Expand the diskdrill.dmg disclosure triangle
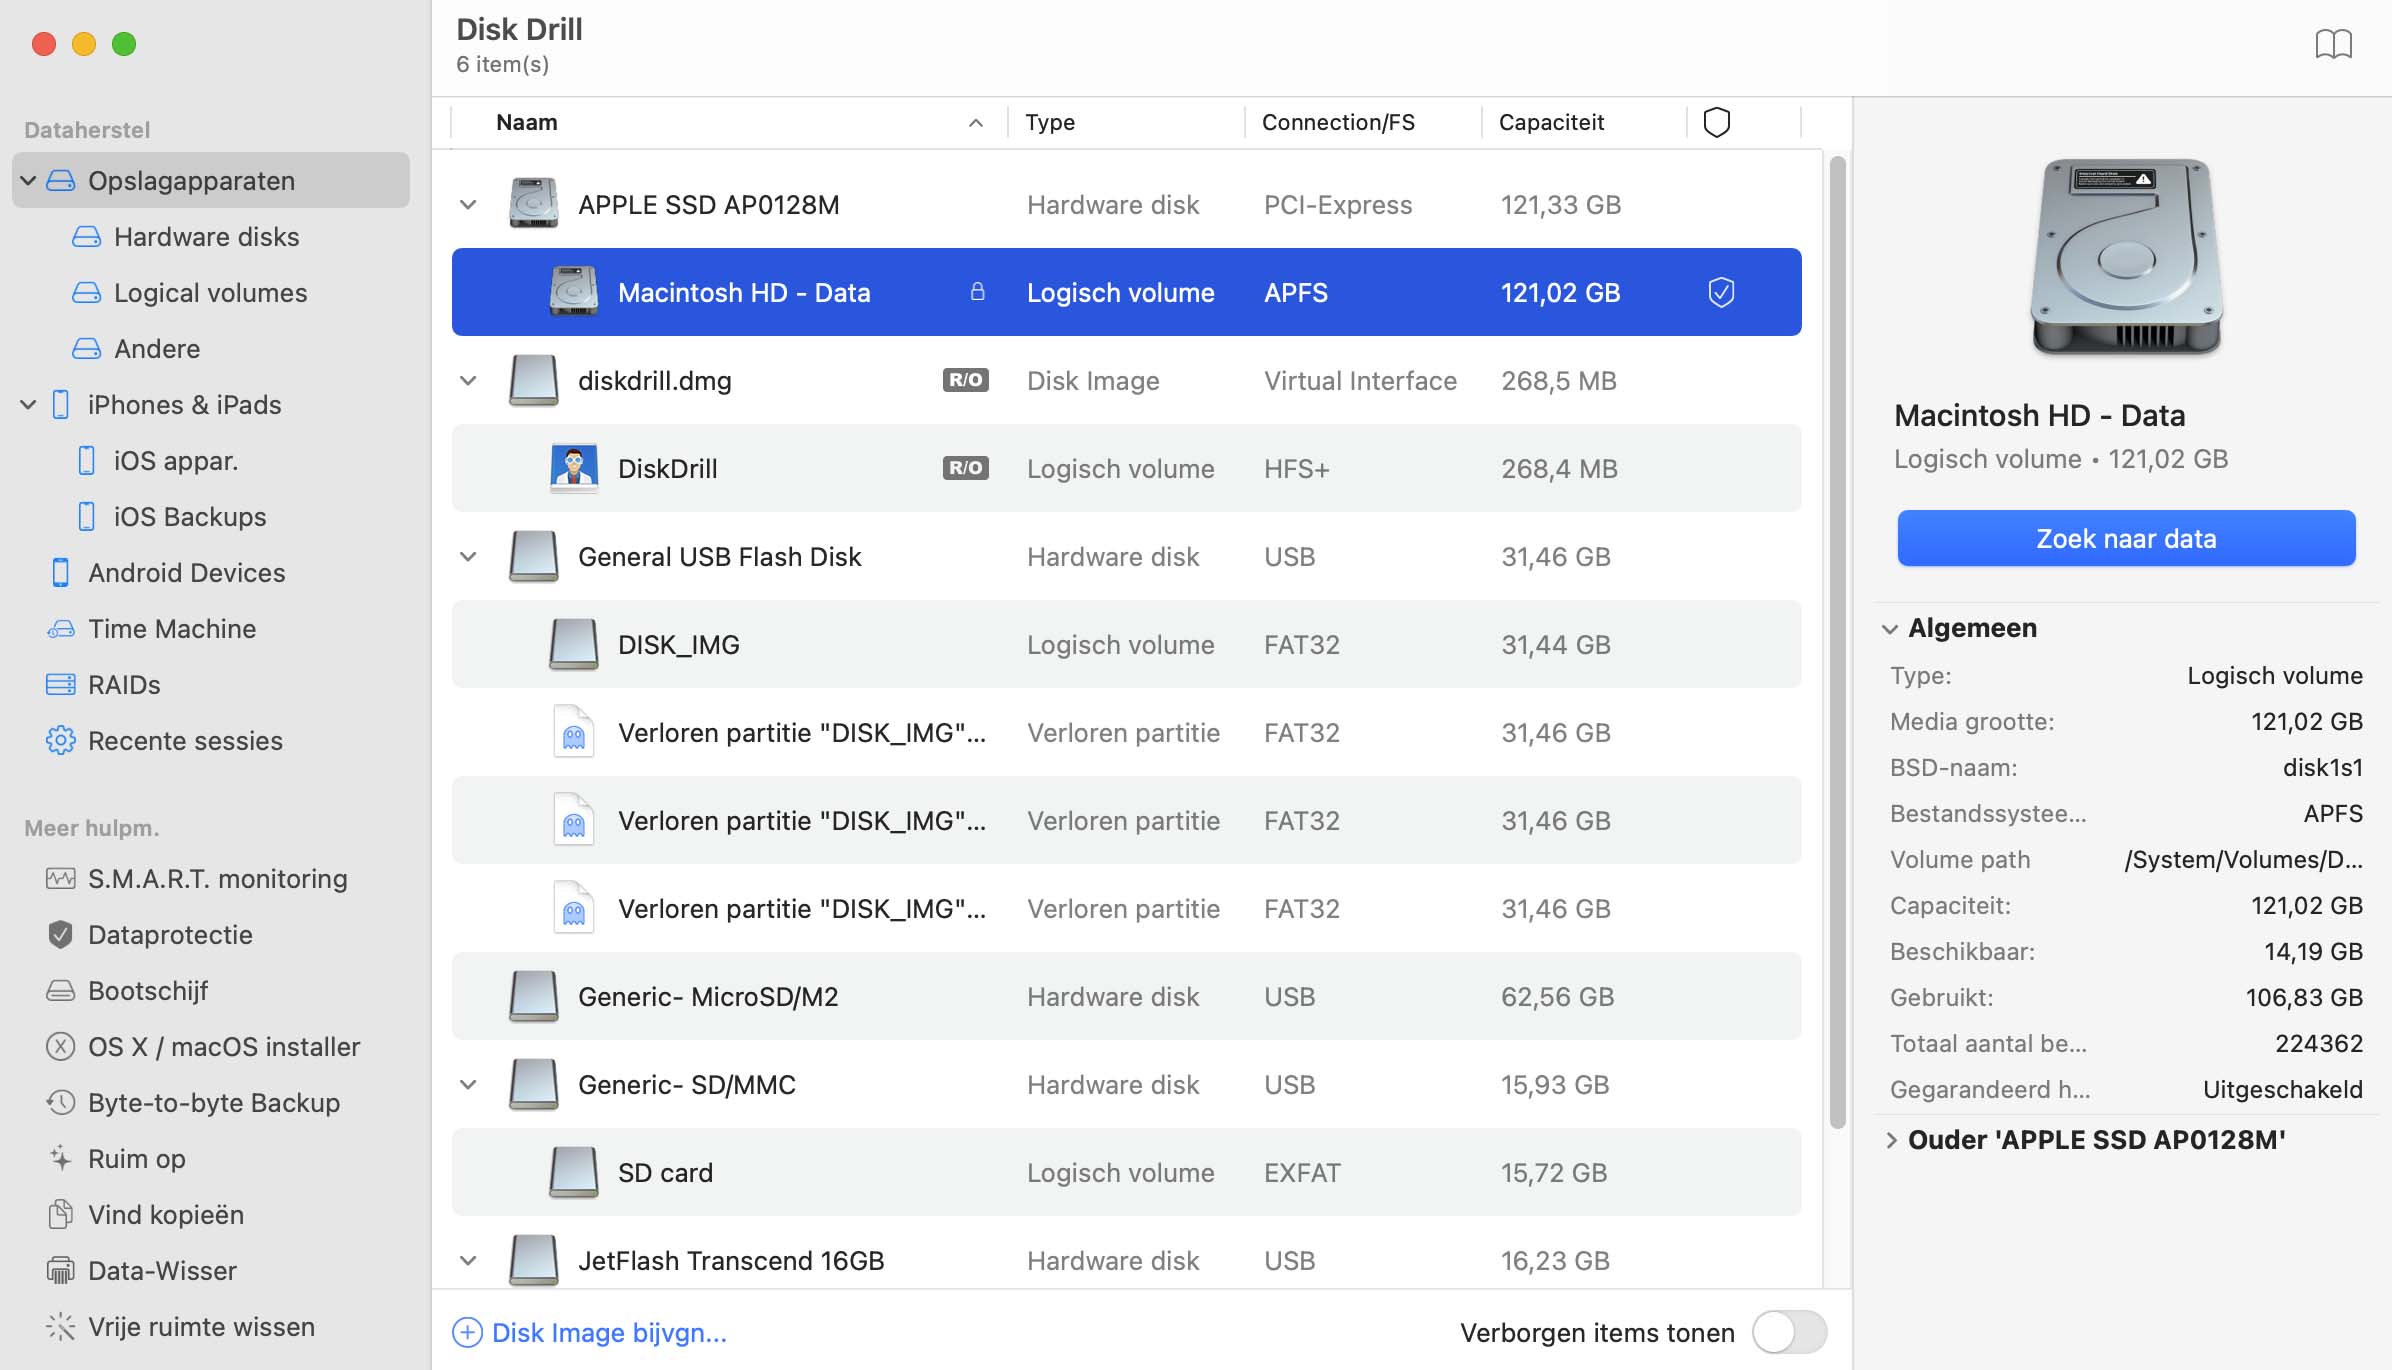Image resolution: width=2392 pixels, height=1370 pixels. pyautogui.click(x=468, y=379)
